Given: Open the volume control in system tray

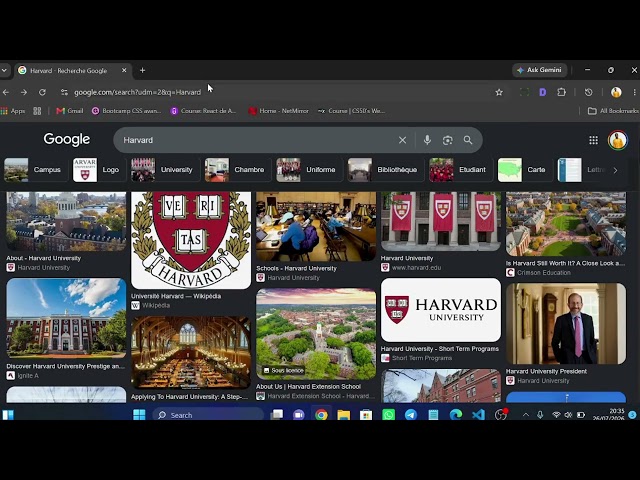Looking at the screenshot, I should pyautogui.click(x=568, y=415).
